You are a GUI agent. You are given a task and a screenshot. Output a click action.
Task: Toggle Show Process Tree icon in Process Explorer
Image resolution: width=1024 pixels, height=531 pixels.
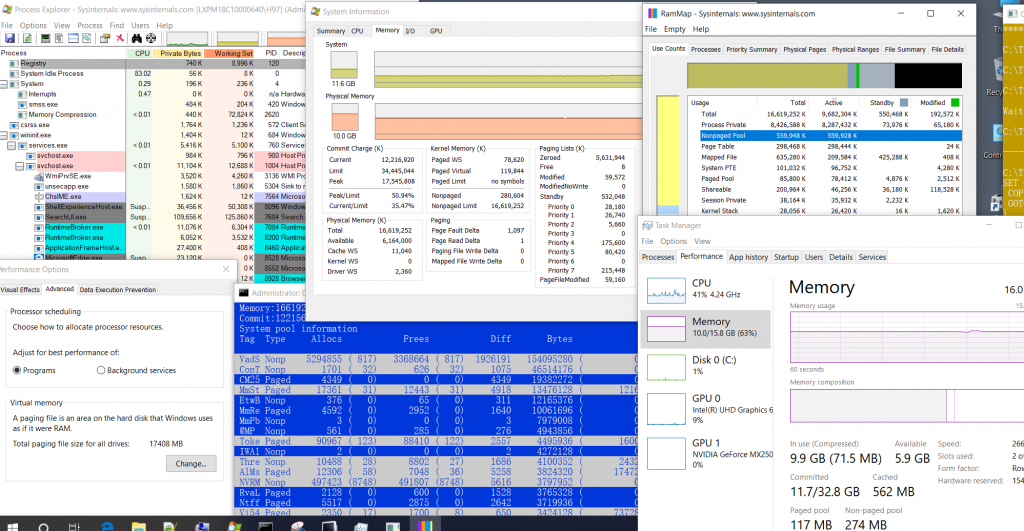pyautogui.click(x=59, y=39)
